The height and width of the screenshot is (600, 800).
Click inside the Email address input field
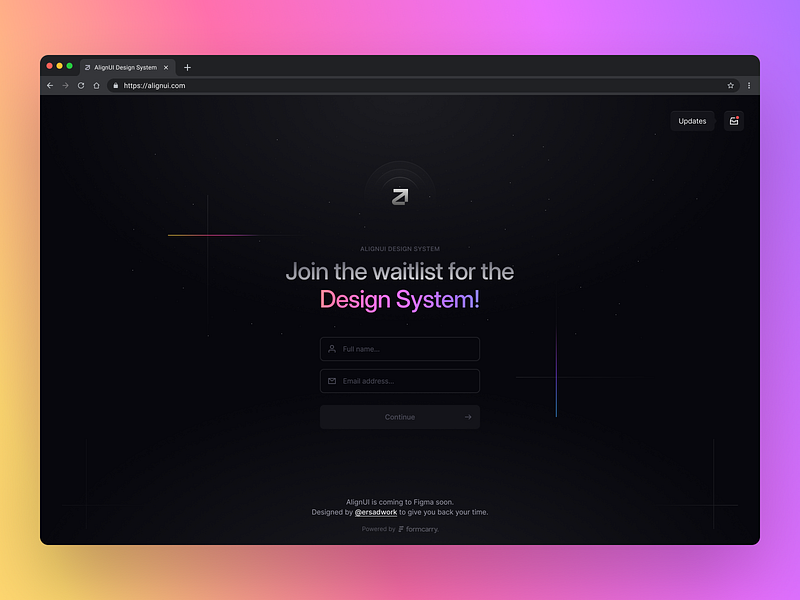click(399, 381)
